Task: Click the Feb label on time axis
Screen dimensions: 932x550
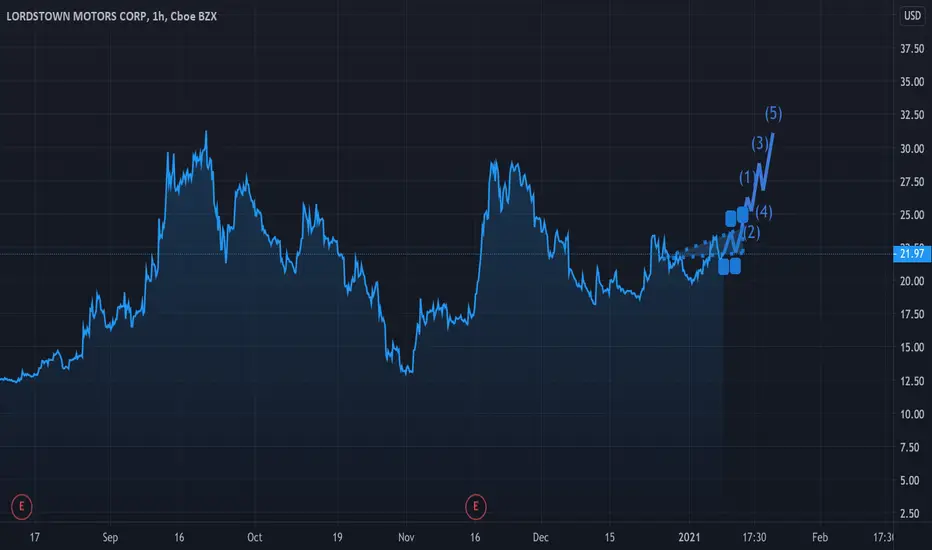Action: [820, 538]
